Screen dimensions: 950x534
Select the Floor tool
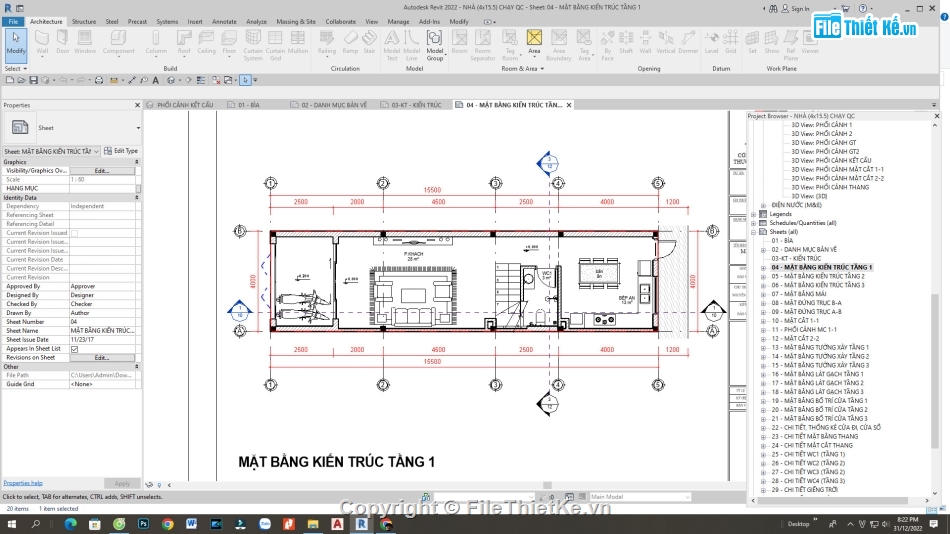pyautogui.click(x=229, y=43)
